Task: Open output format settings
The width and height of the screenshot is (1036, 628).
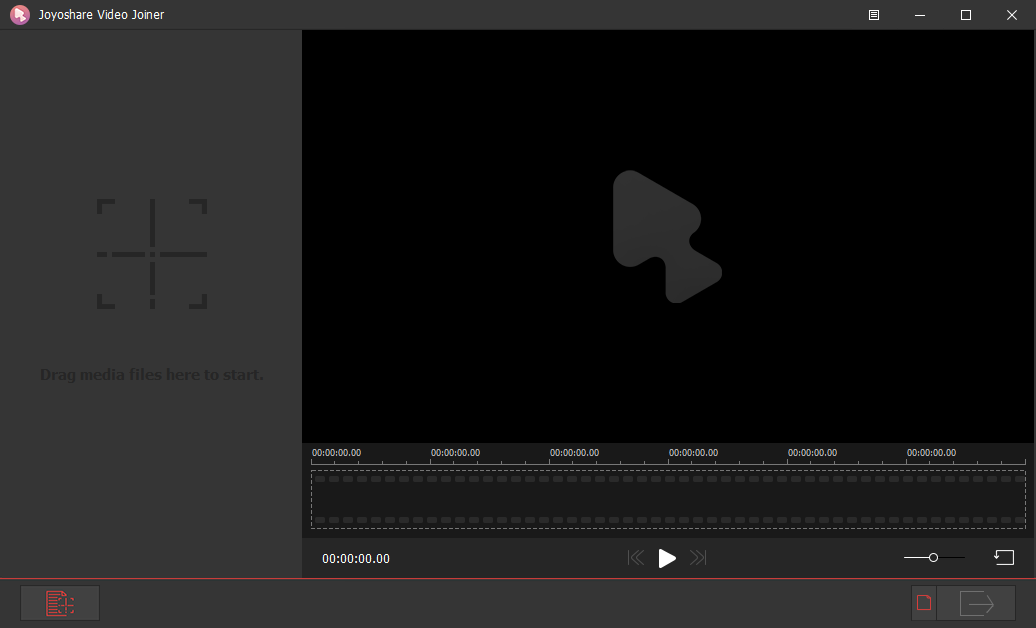Action: [921, 603]
